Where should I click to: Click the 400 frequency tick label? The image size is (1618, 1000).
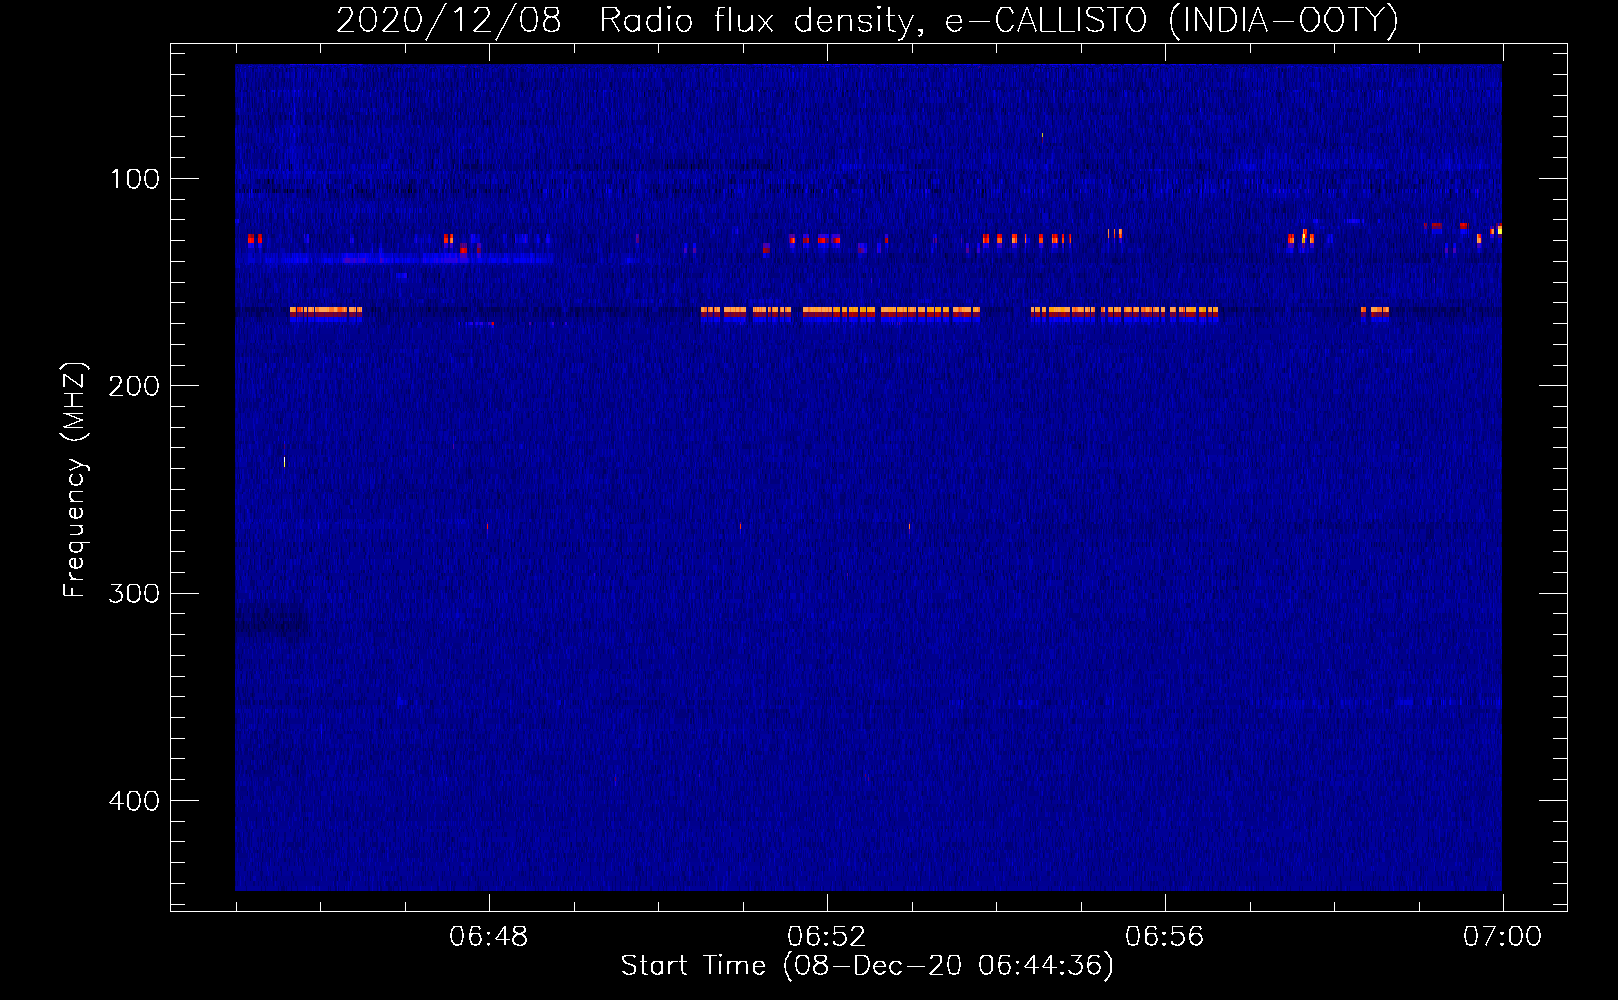(x=134, y=801)
